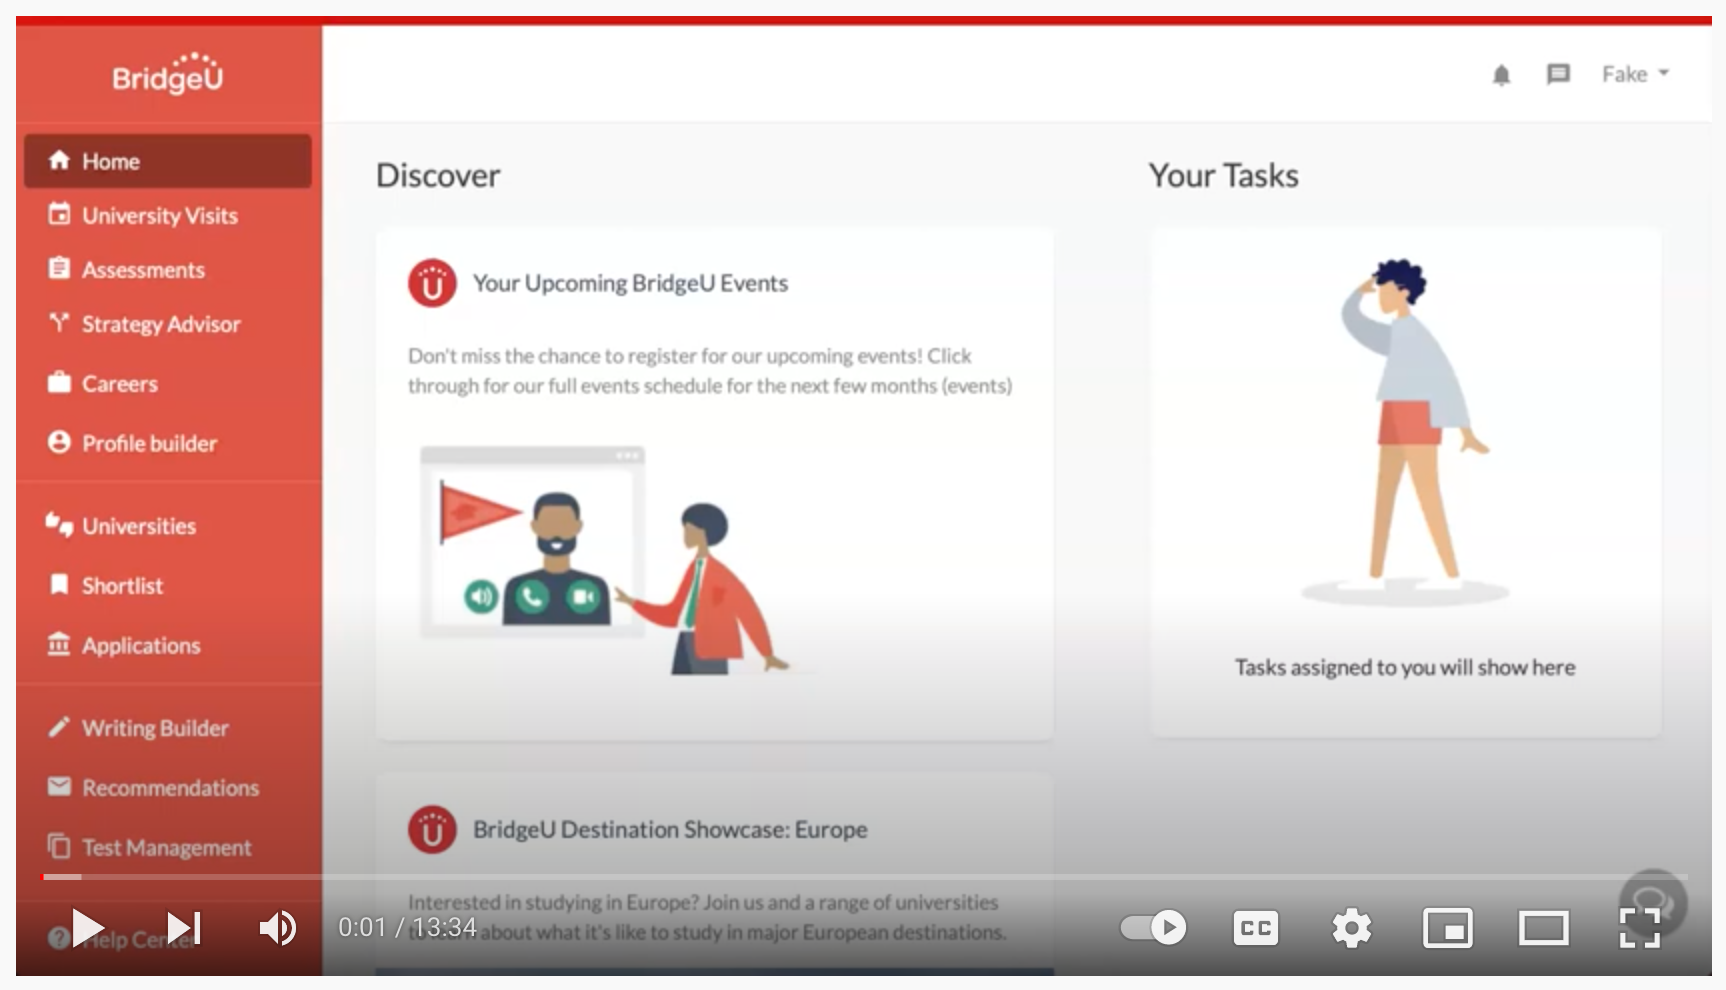This screenshot has width=1726, height=990.
Task: Open Shortlist from the sidebar label
Action: 122,586
